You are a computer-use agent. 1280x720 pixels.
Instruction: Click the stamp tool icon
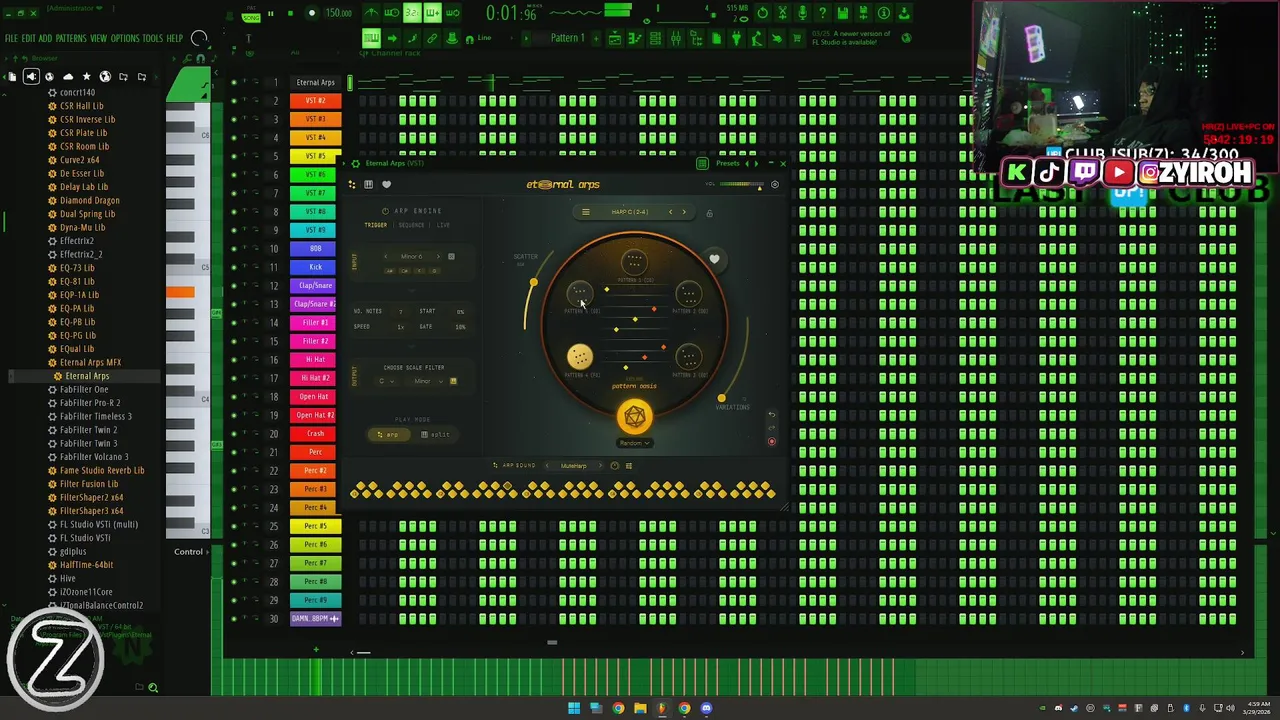[x=452, y=38]
